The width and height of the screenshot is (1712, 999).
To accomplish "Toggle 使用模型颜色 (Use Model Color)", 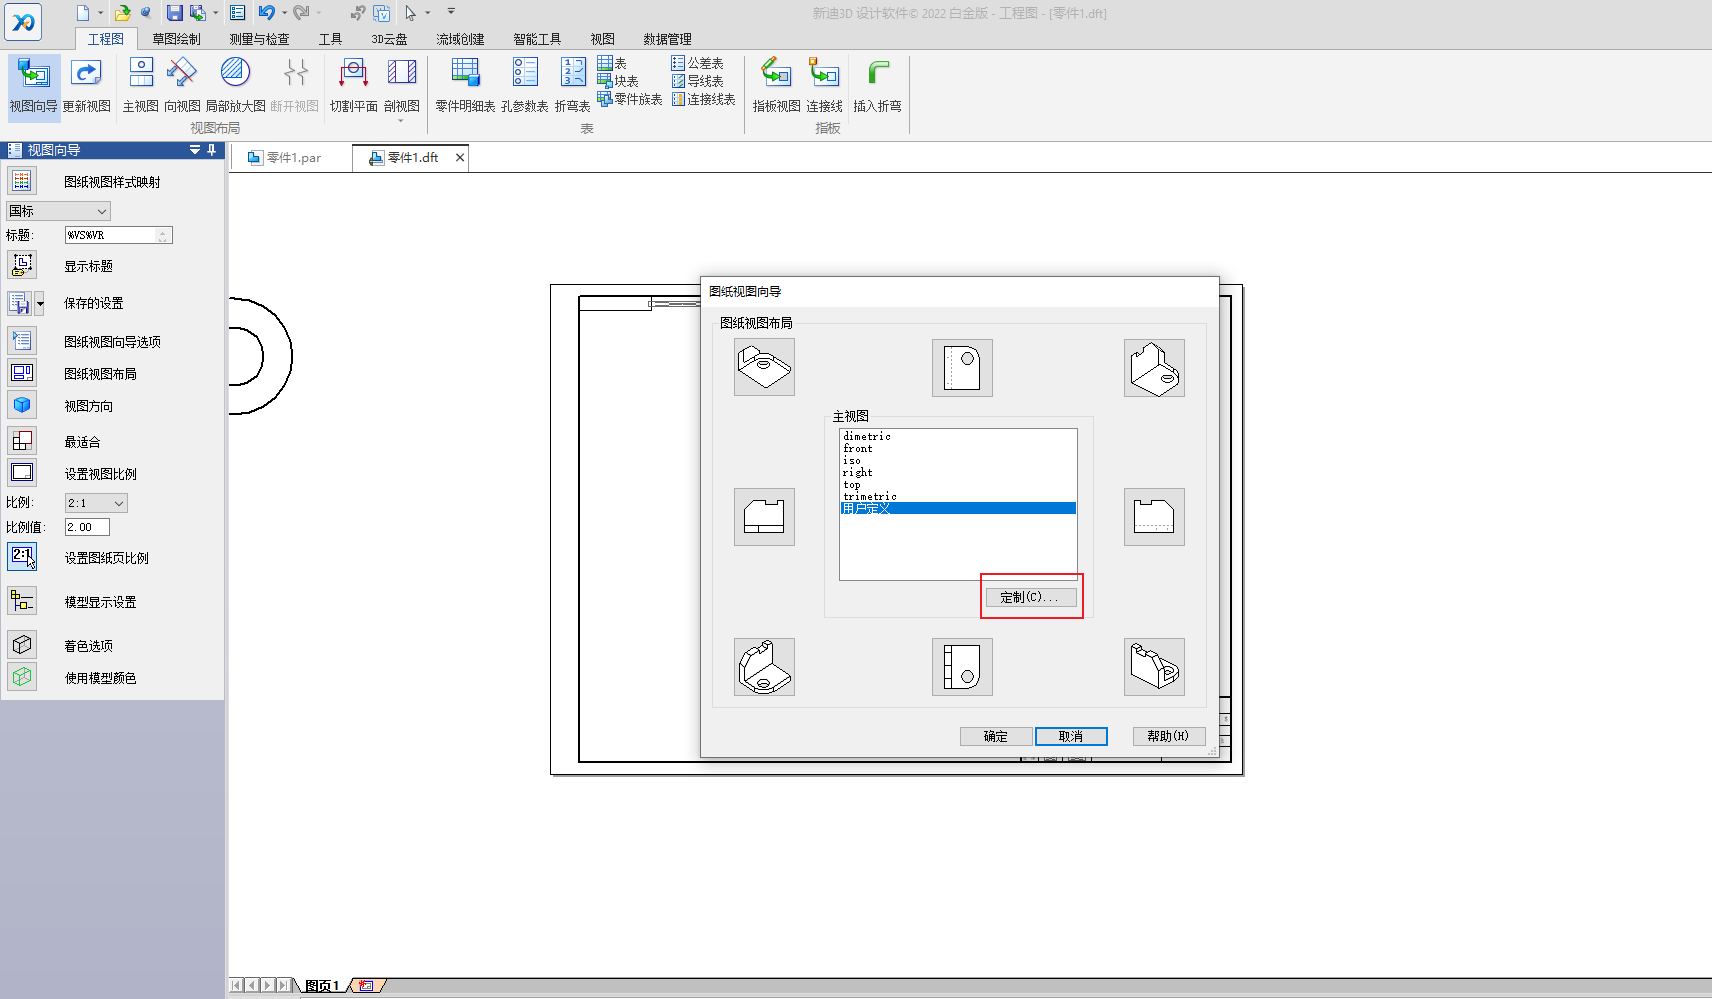I will [22, 677].
